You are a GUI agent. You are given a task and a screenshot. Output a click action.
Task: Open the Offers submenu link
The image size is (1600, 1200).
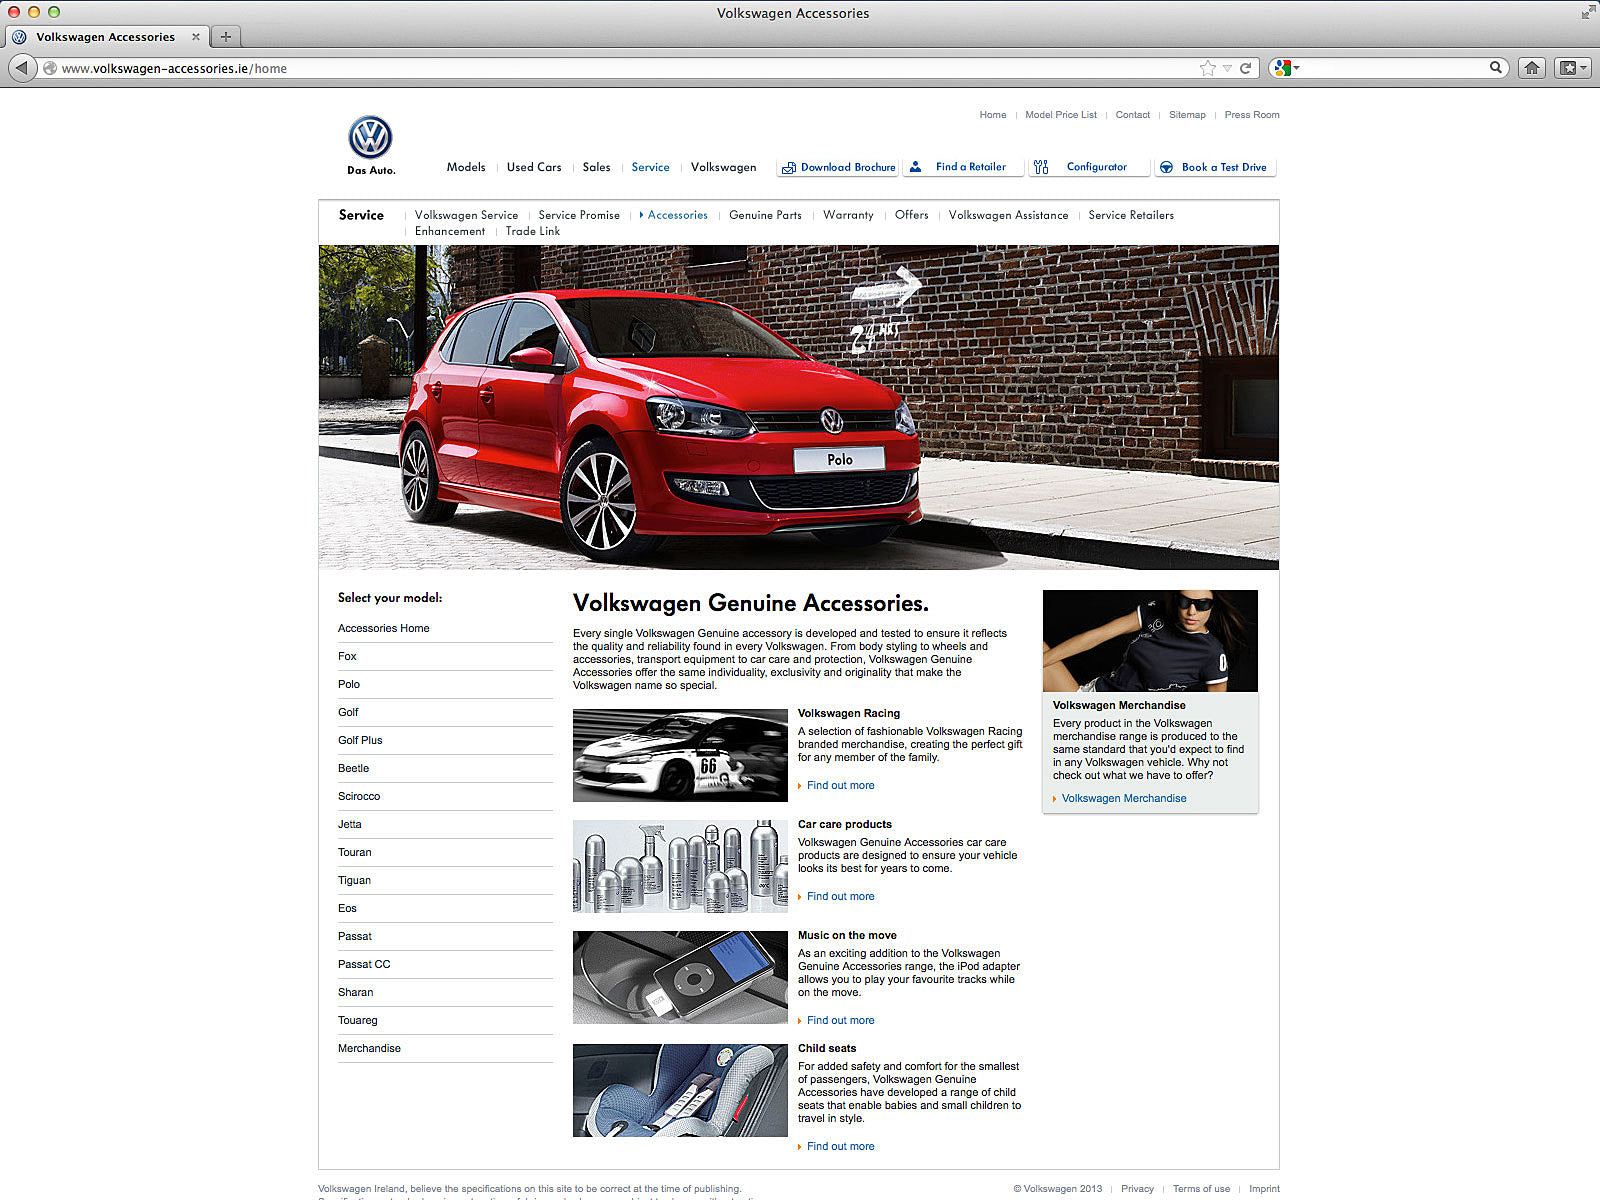point(911,215)
